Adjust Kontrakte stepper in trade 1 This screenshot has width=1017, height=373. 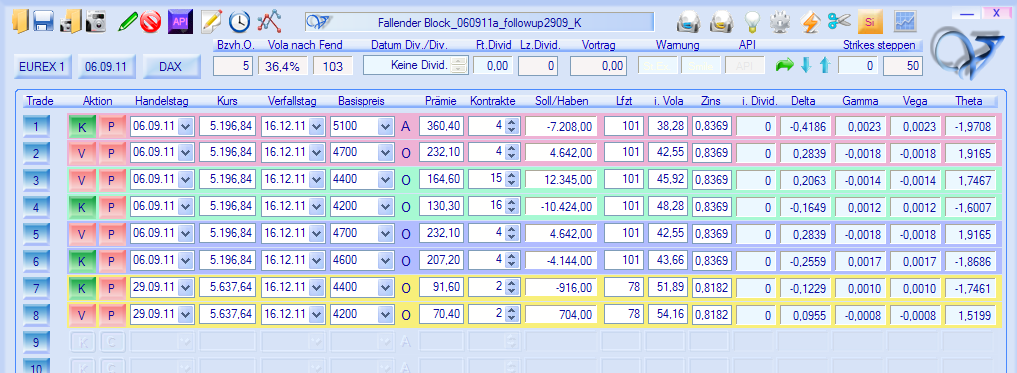point(511,126)
